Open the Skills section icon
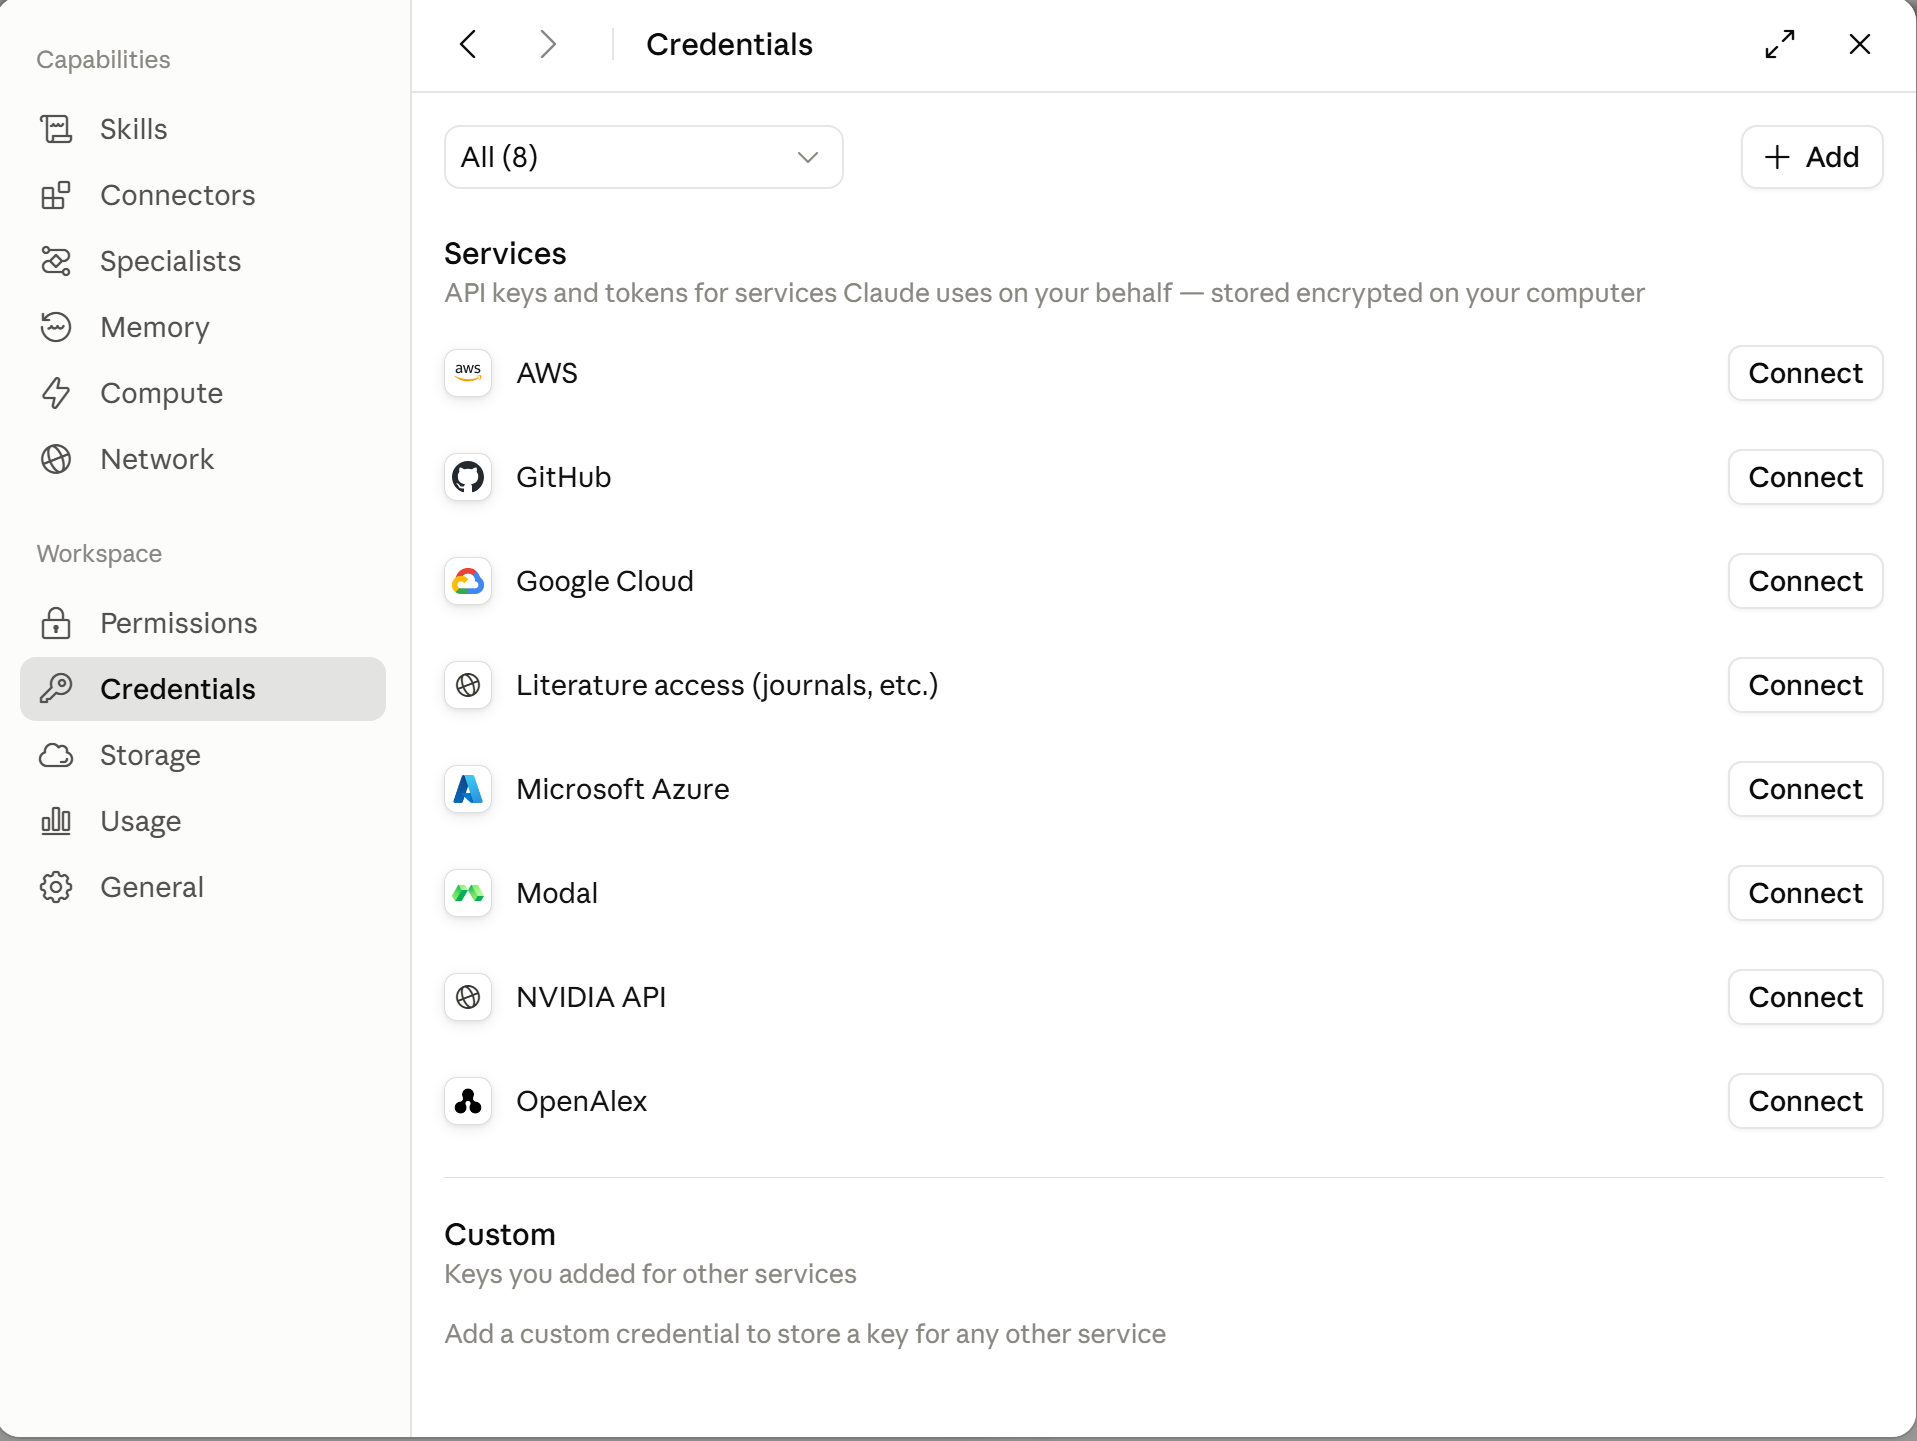The height and width of the screenshot is (1441, 1917). coord(56,129)
